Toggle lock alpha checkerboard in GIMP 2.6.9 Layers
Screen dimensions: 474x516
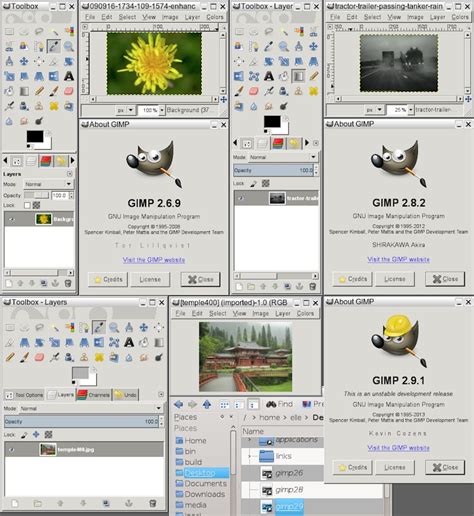[36, 205]
